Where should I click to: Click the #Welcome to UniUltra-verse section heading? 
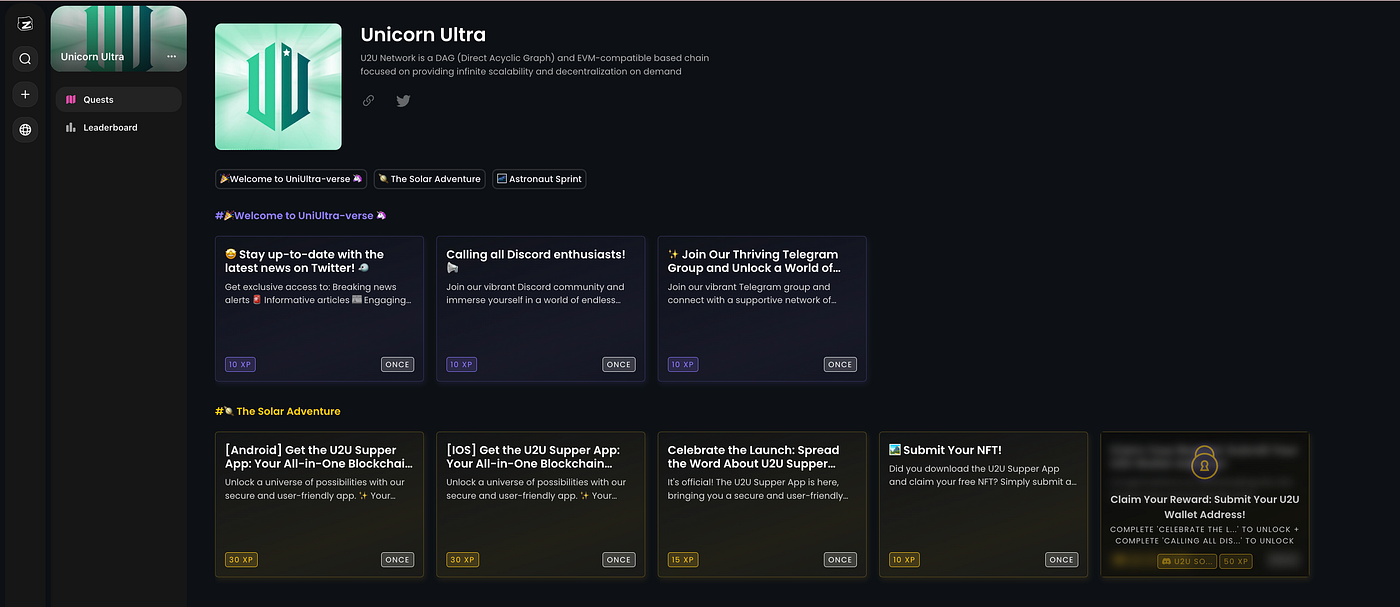pyautogui.click(x=301, y=215)
